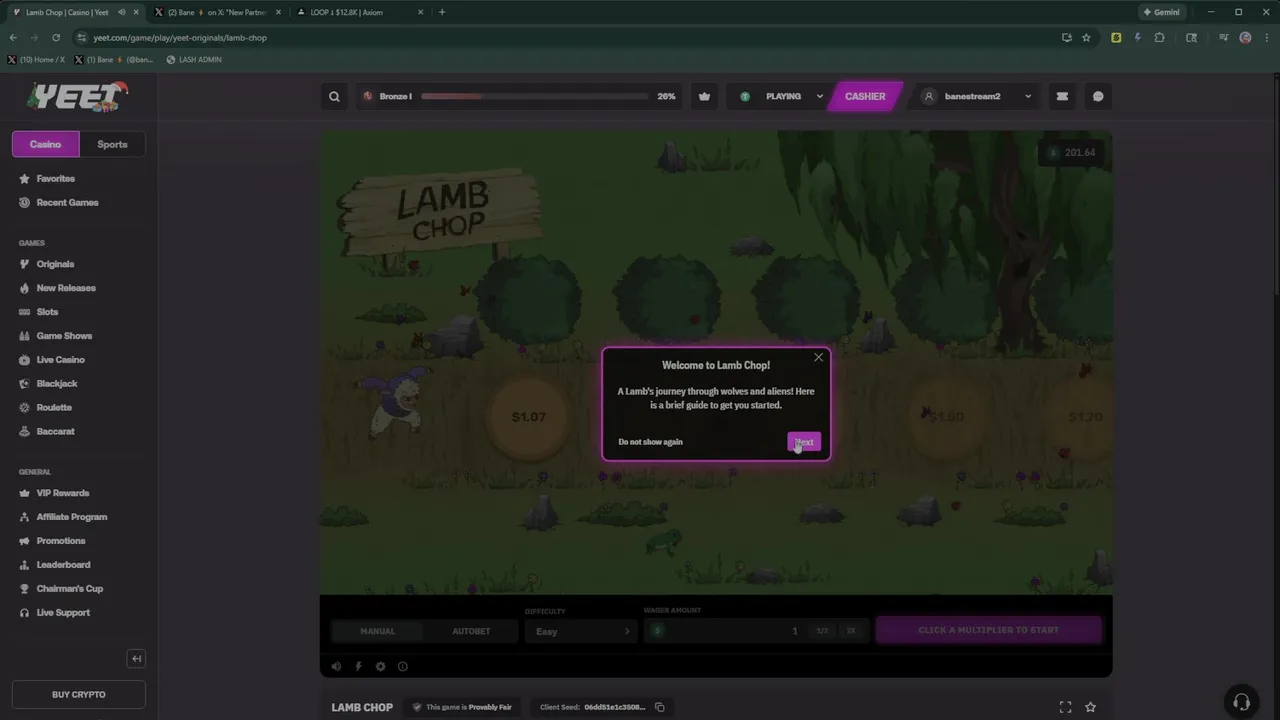The width and height of the screenshot is (1280, 720).
Task: Open a new browser tab
Action: (441, 12)
